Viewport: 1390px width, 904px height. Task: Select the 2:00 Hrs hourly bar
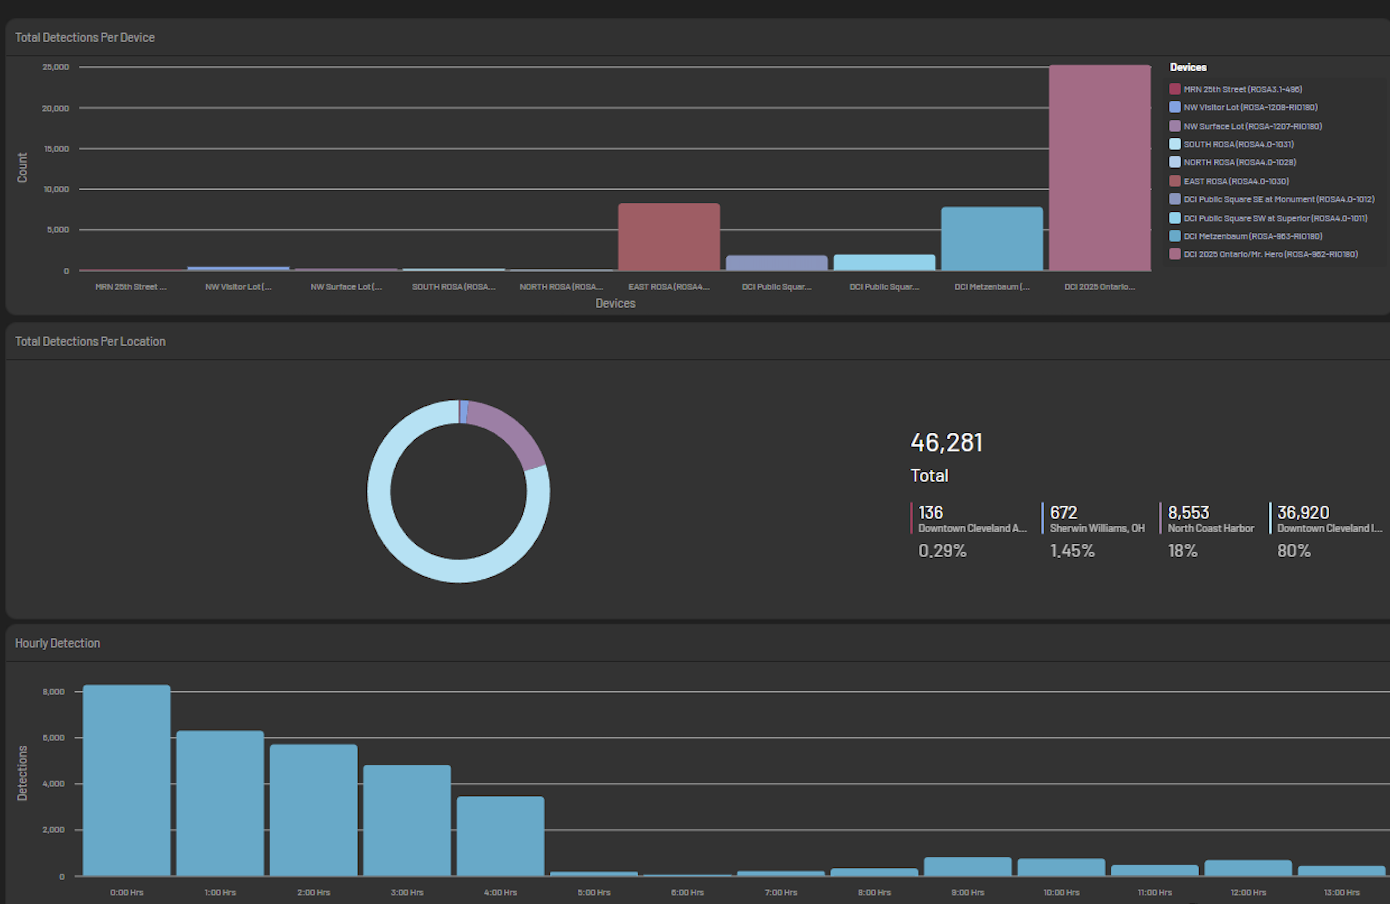(314, 810)
